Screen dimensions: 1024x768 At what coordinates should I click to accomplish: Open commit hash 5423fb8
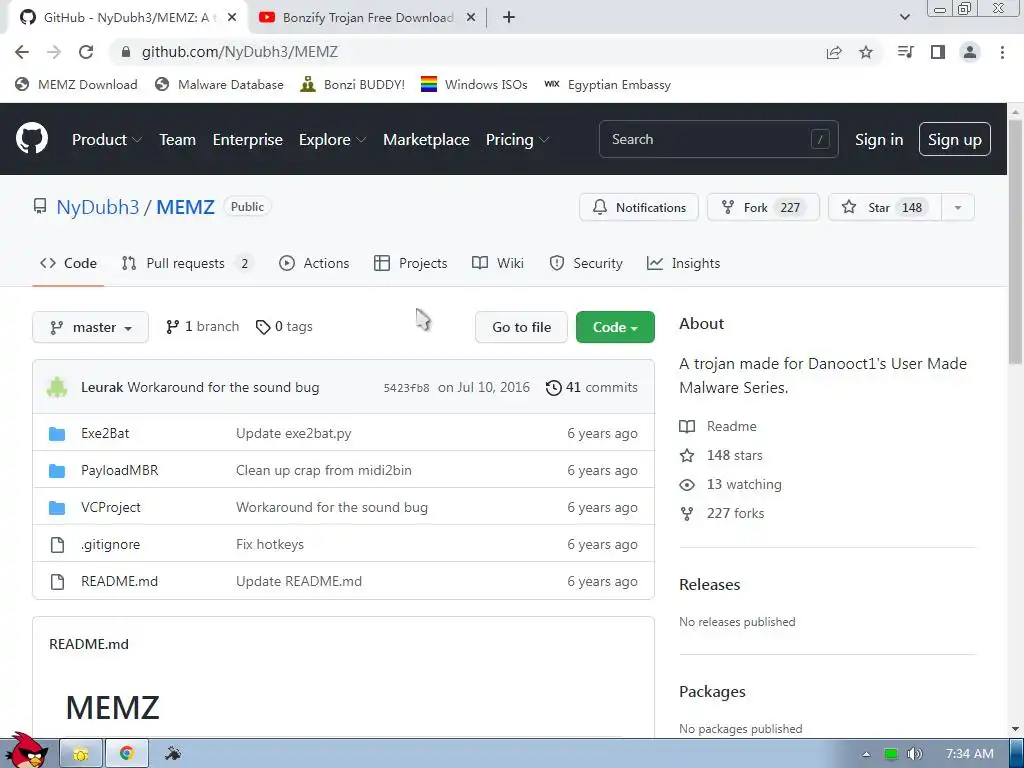[x=406, y=388]
